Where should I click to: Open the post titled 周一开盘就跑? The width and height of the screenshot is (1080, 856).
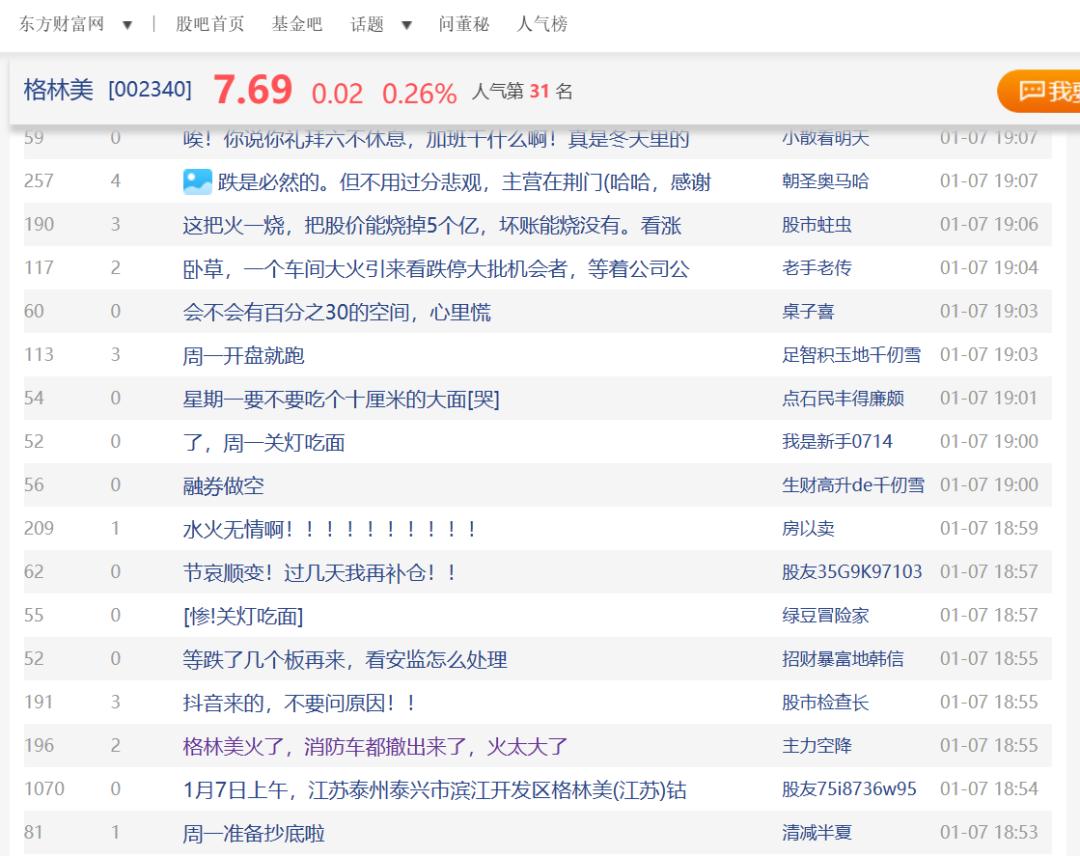tap(243, 355)
